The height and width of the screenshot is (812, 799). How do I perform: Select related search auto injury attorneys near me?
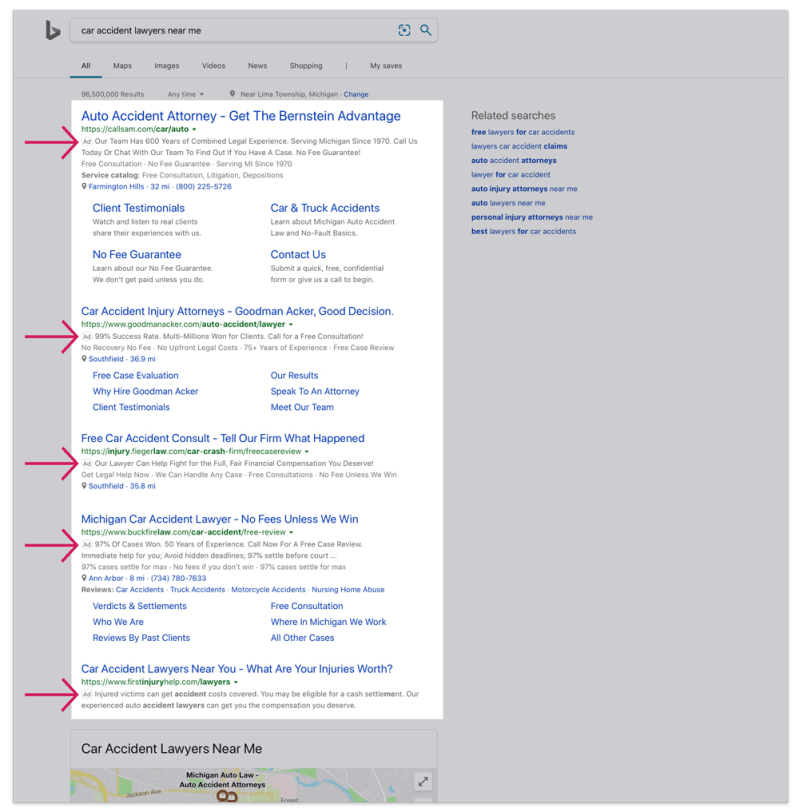point(524,189)
